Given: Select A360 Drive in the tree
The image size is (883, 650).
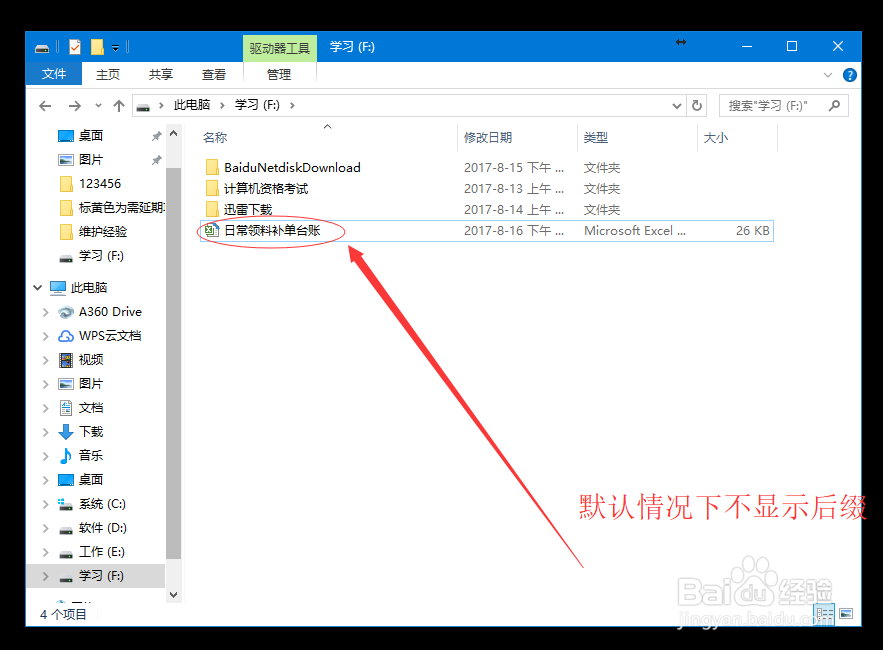Looking at the screenshot, I should point(110,311).
